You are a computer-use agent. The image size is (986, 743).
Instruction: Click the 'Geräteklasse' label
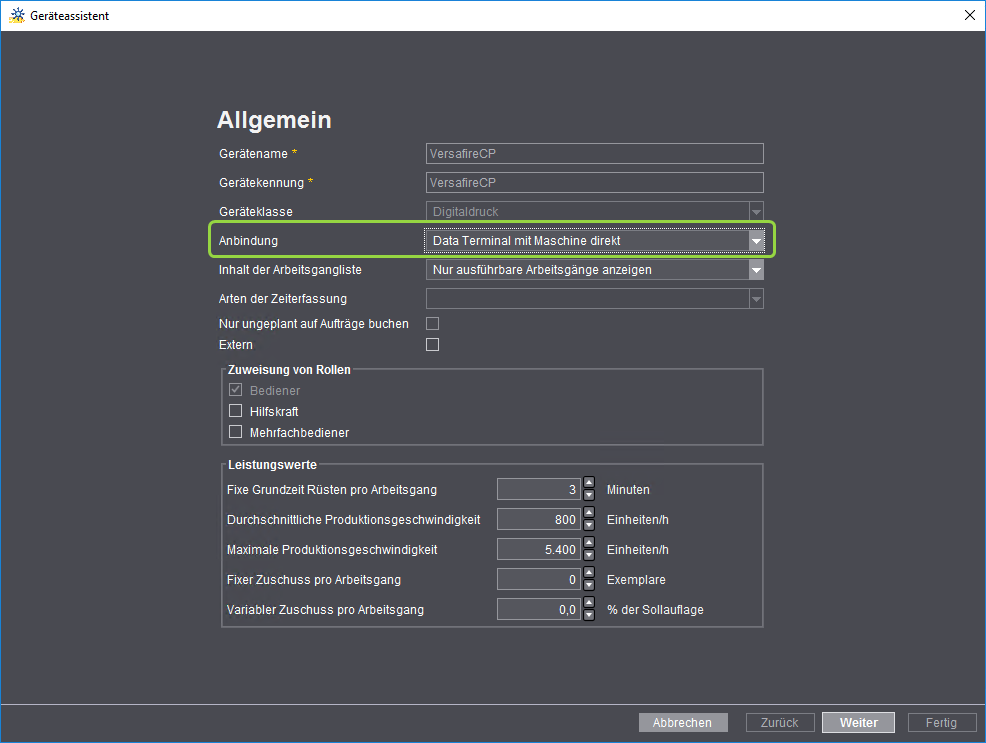pyautogui.click(x=255, y=212)
